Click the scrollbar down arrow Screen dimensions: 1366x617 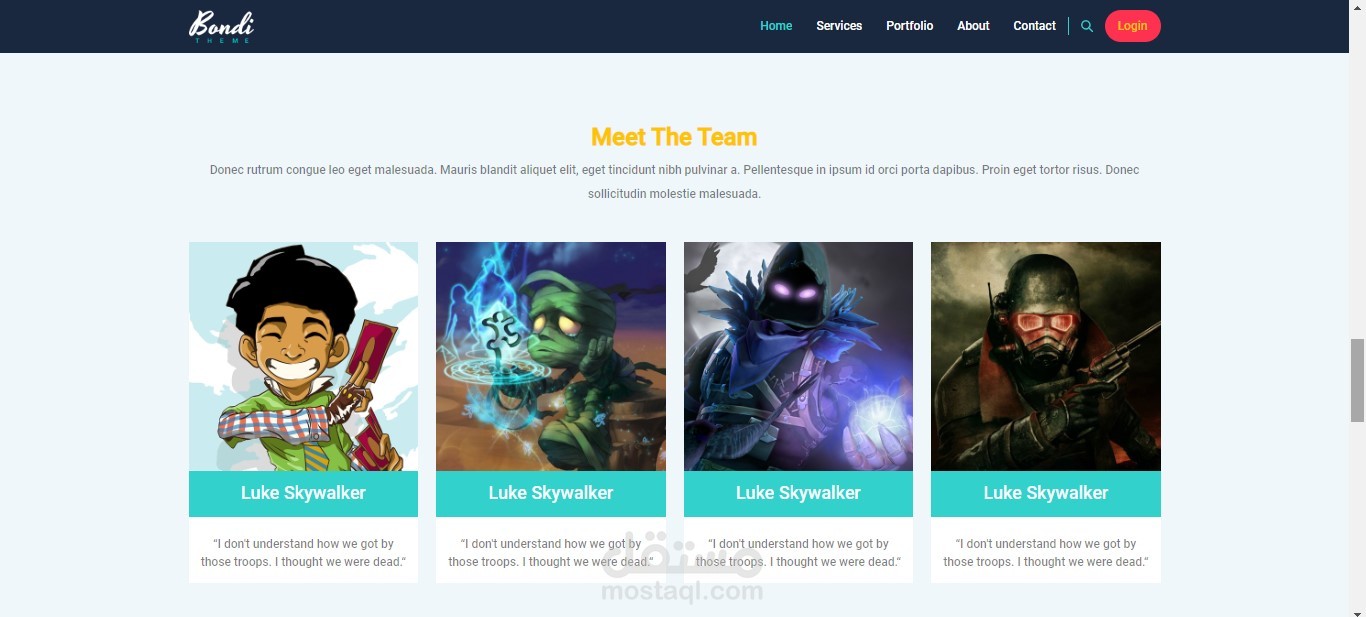(x=1357, y=609)
